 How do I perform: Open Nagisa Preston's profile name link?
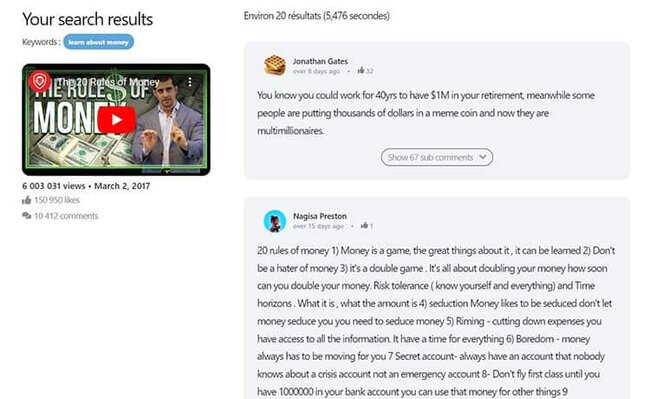point(320,216)
